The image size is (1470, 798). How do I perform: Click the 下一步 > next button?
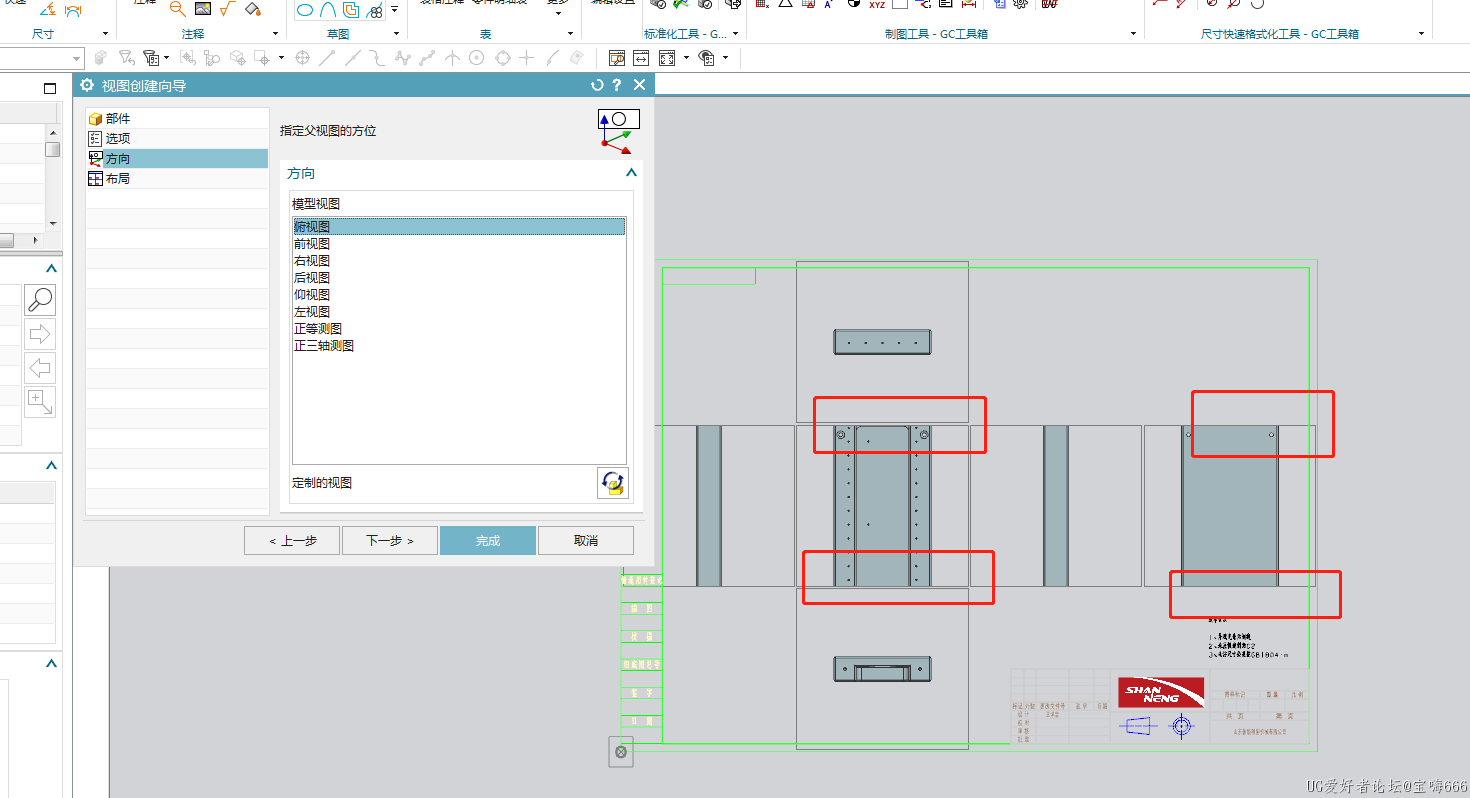tap(390, 540)
